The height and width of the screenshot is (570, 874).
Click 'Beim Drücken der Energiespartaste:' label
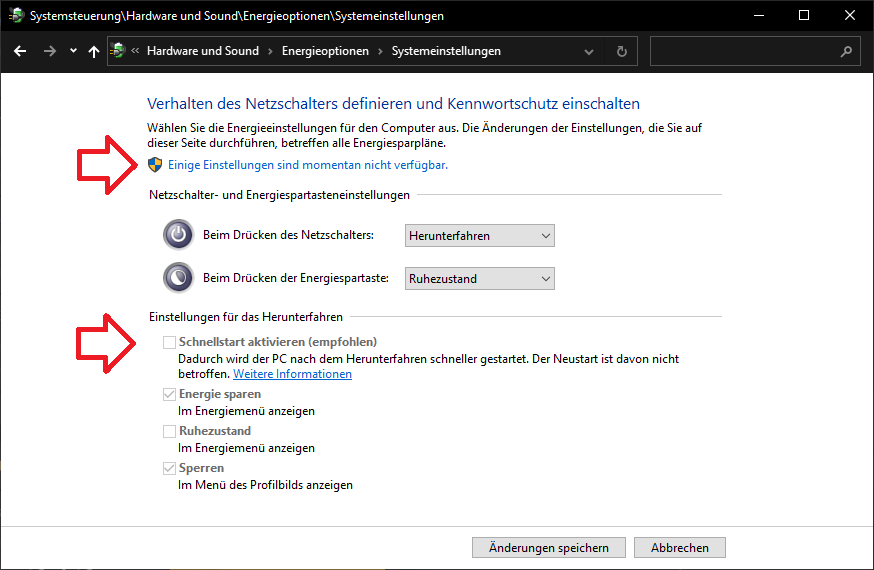[x=296, y=278]
